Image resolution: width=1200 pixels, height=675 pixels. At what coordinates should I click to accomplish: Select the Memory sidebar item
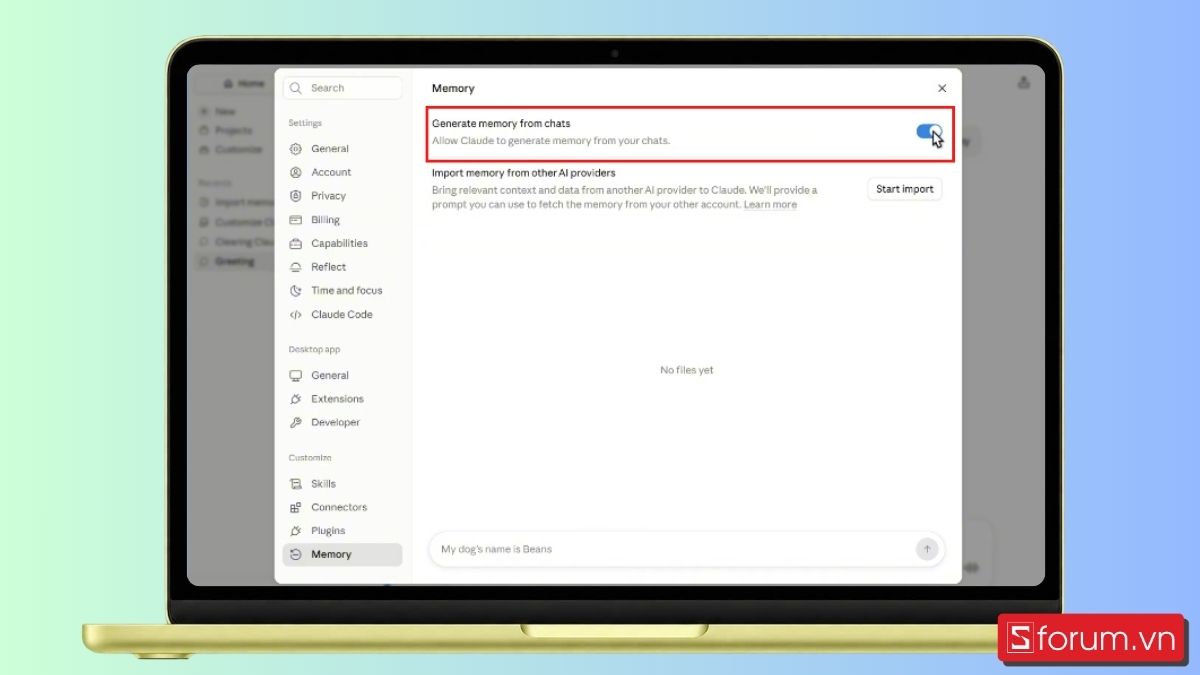click(342, 555)
